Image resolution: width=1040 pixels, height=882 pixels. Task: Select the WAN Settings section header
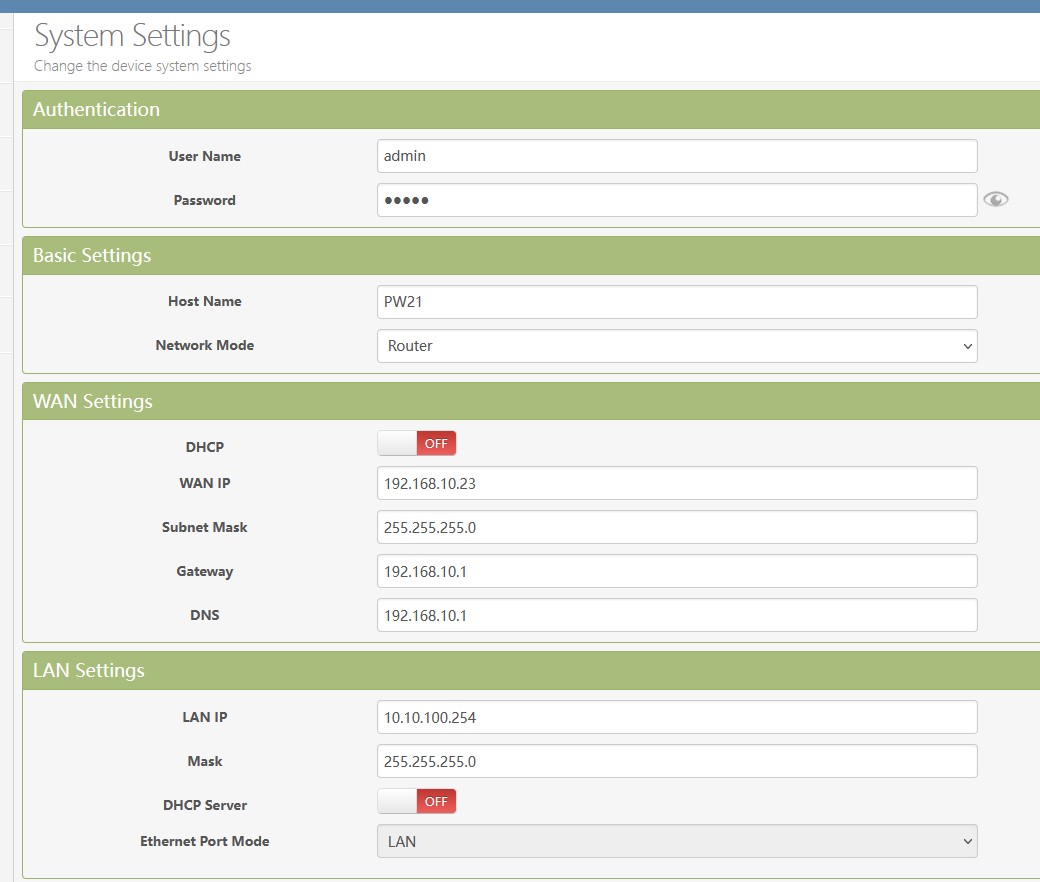(x=92, y=401)
